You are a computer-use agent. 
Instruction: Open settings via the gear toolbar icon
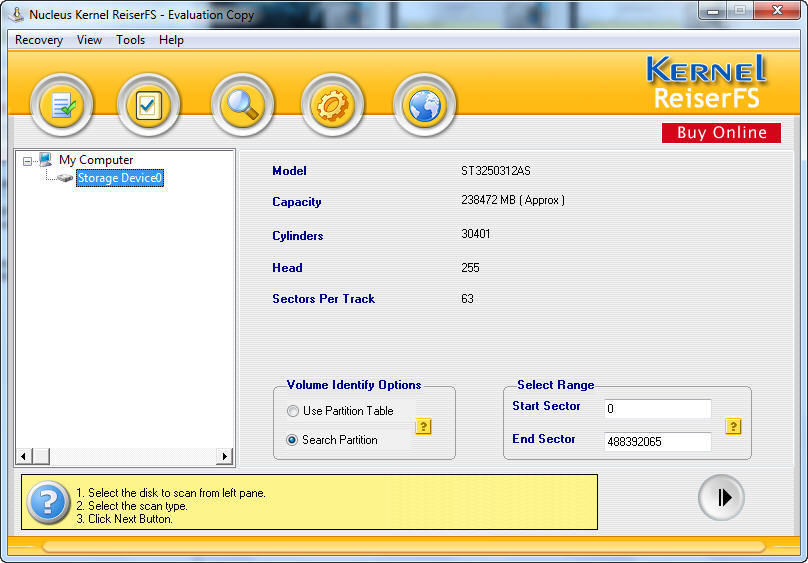(332, 105)
